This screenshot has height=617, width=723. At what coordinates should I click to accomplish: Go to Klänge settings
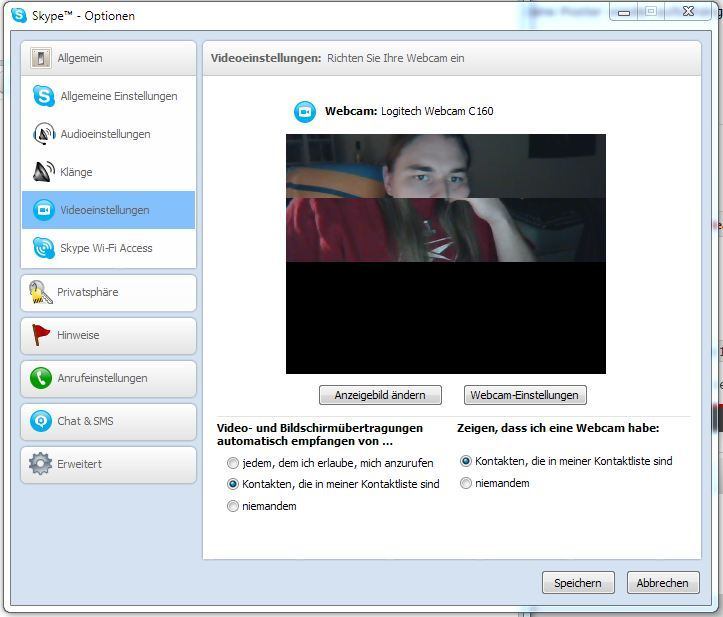coord(108,172)
